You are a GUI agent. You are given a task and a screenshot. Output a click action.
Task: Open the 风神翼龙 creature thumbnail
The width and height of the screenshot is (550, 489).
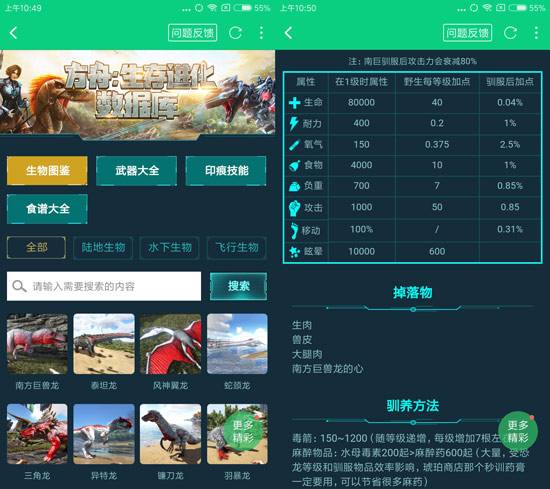[x=170, y=344]
